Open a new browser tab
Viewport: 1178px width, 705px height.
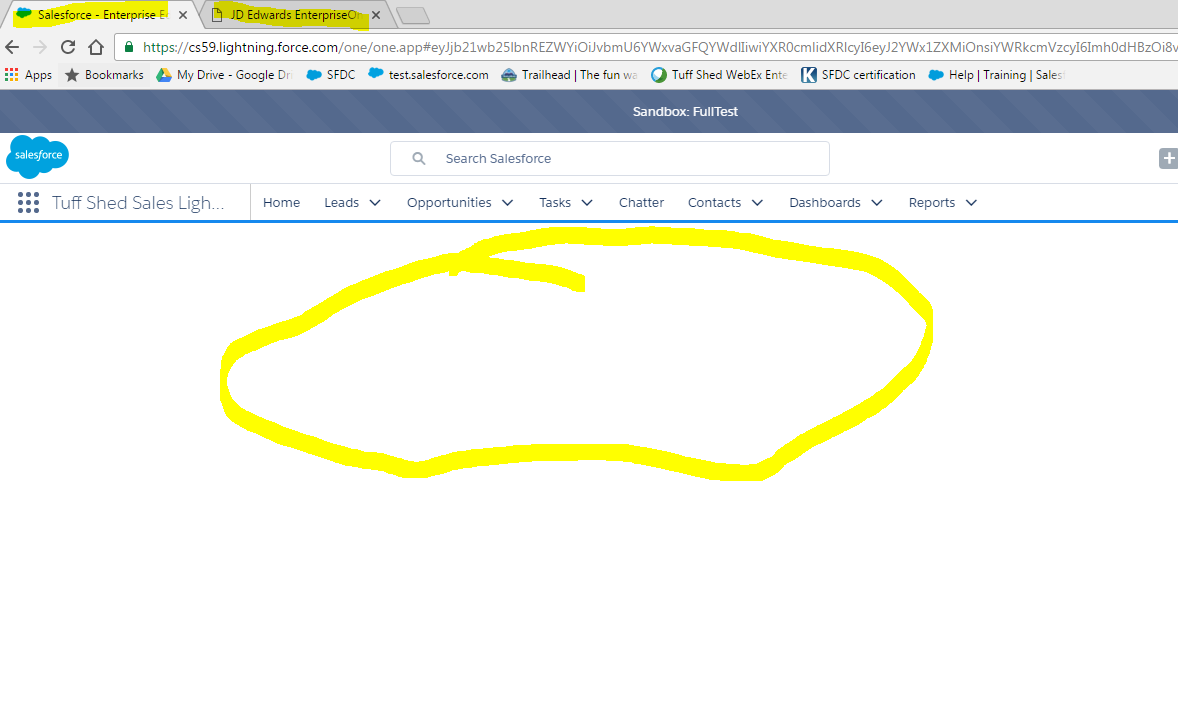click(412, 15)
